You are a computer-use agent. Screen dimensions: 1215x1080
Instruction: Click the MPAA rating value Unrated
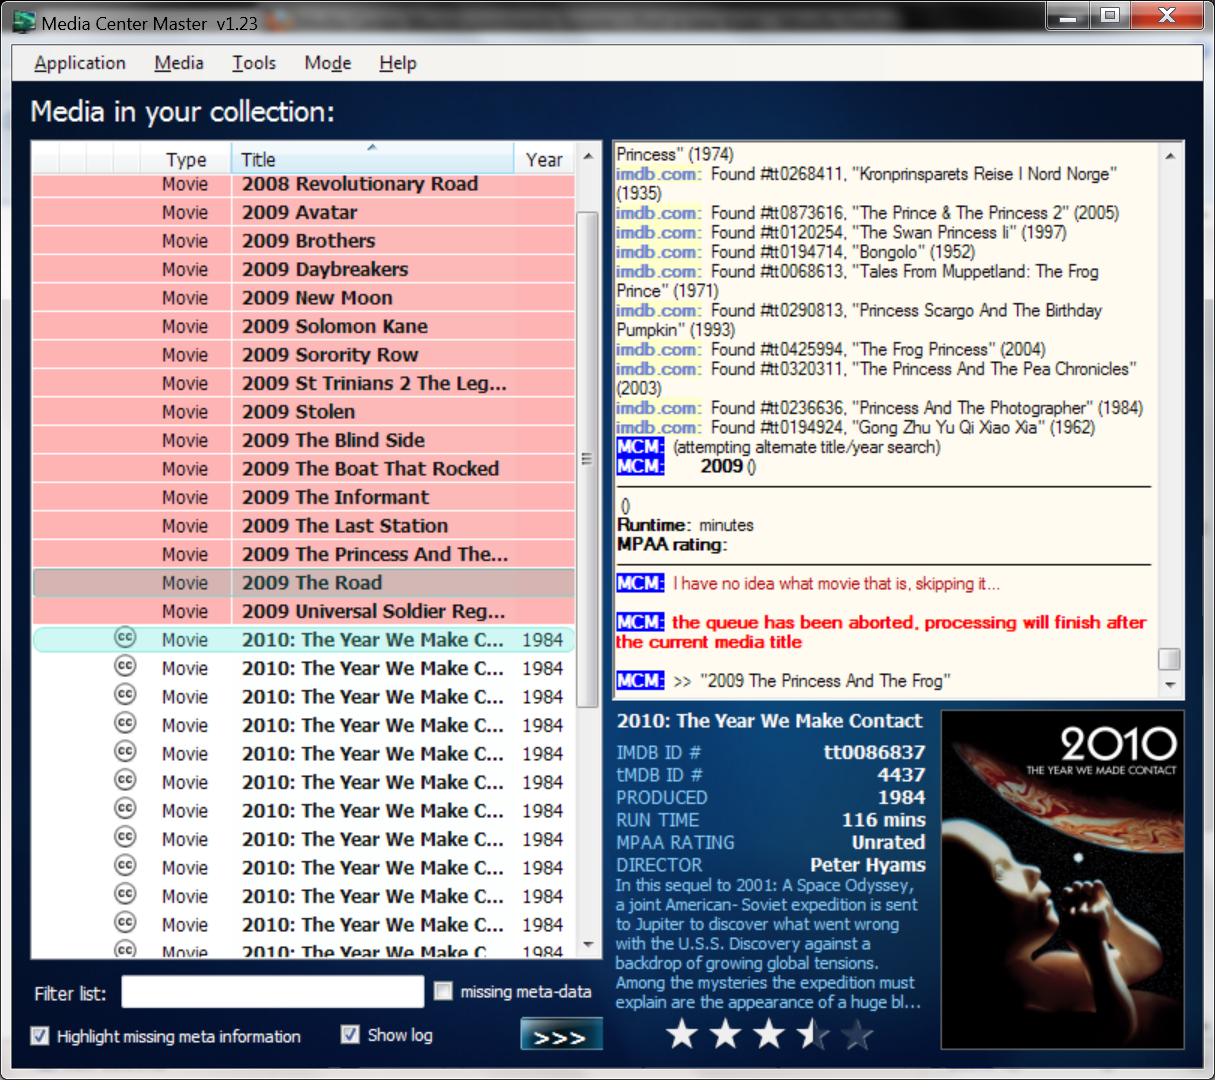point(888,842)
